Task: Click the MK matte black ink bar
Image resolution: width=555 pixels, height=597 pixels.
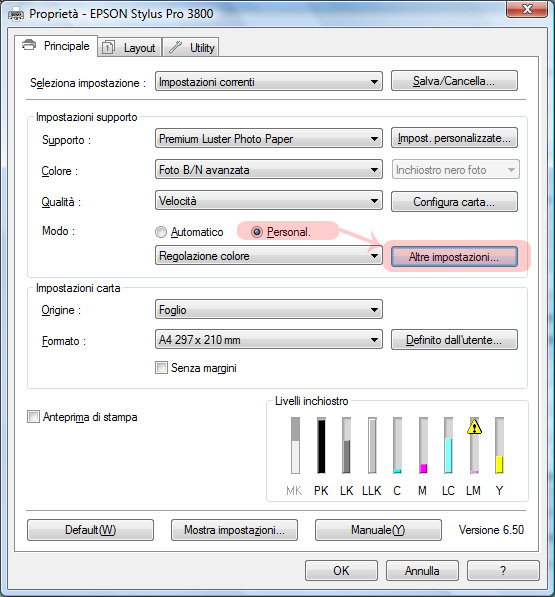Action: (x=295, y=445)
